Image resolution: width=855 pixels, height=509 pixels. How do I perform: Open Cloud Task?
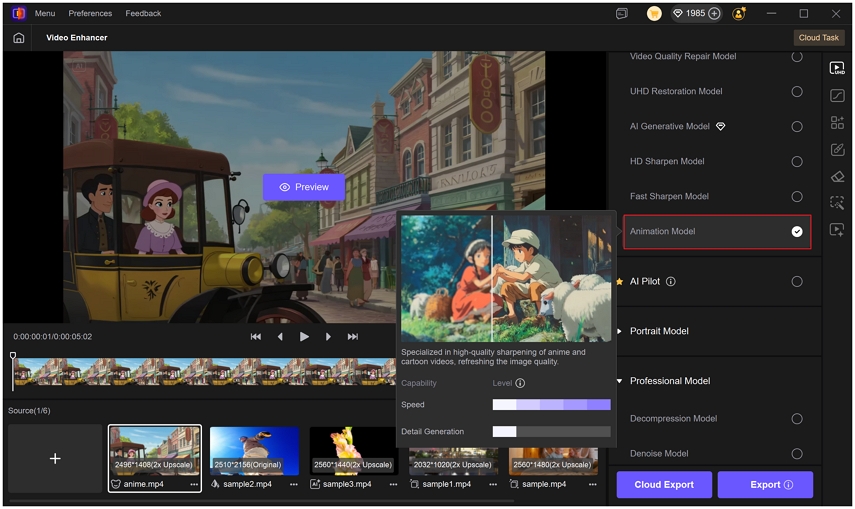click(x=818, y=38)
